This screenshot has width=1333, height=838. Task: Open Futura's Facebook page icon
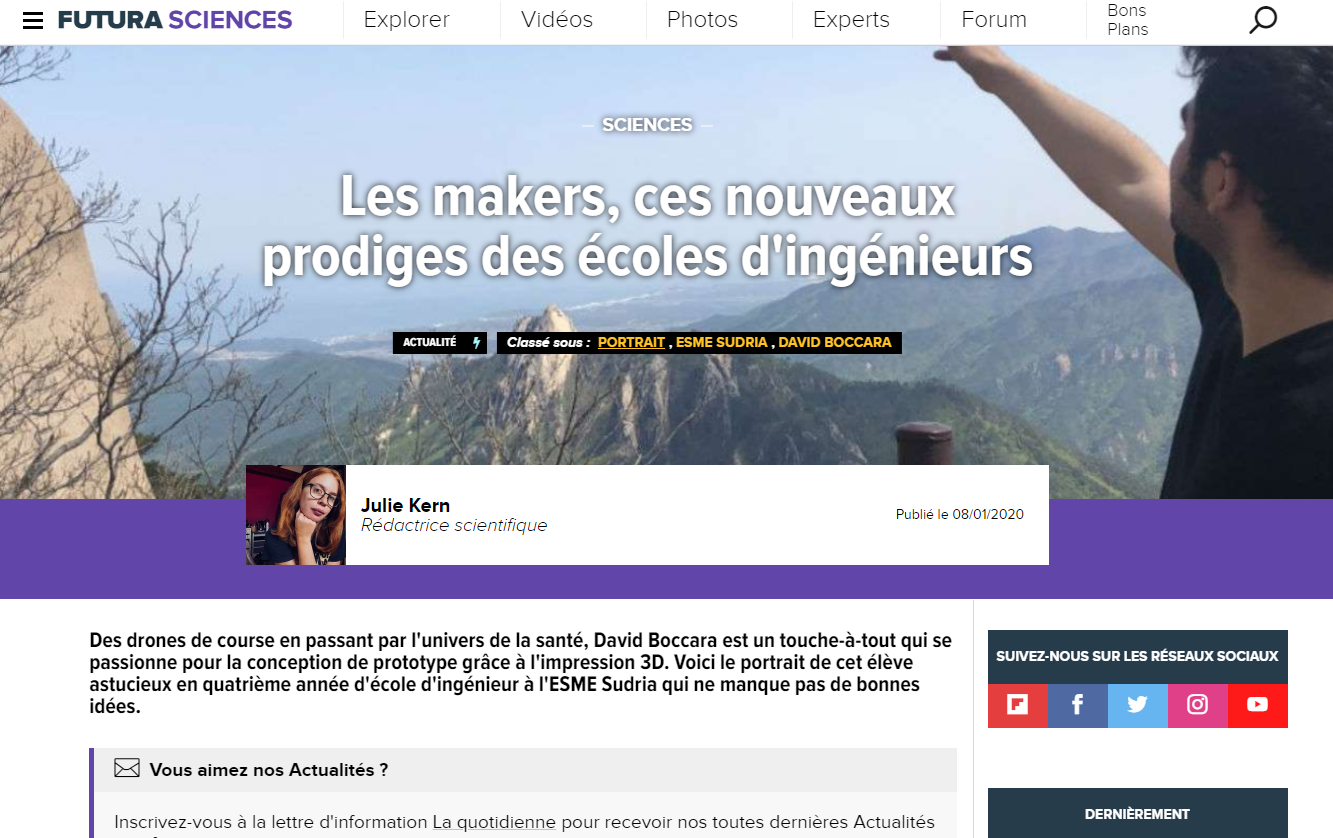(1078, 705)
